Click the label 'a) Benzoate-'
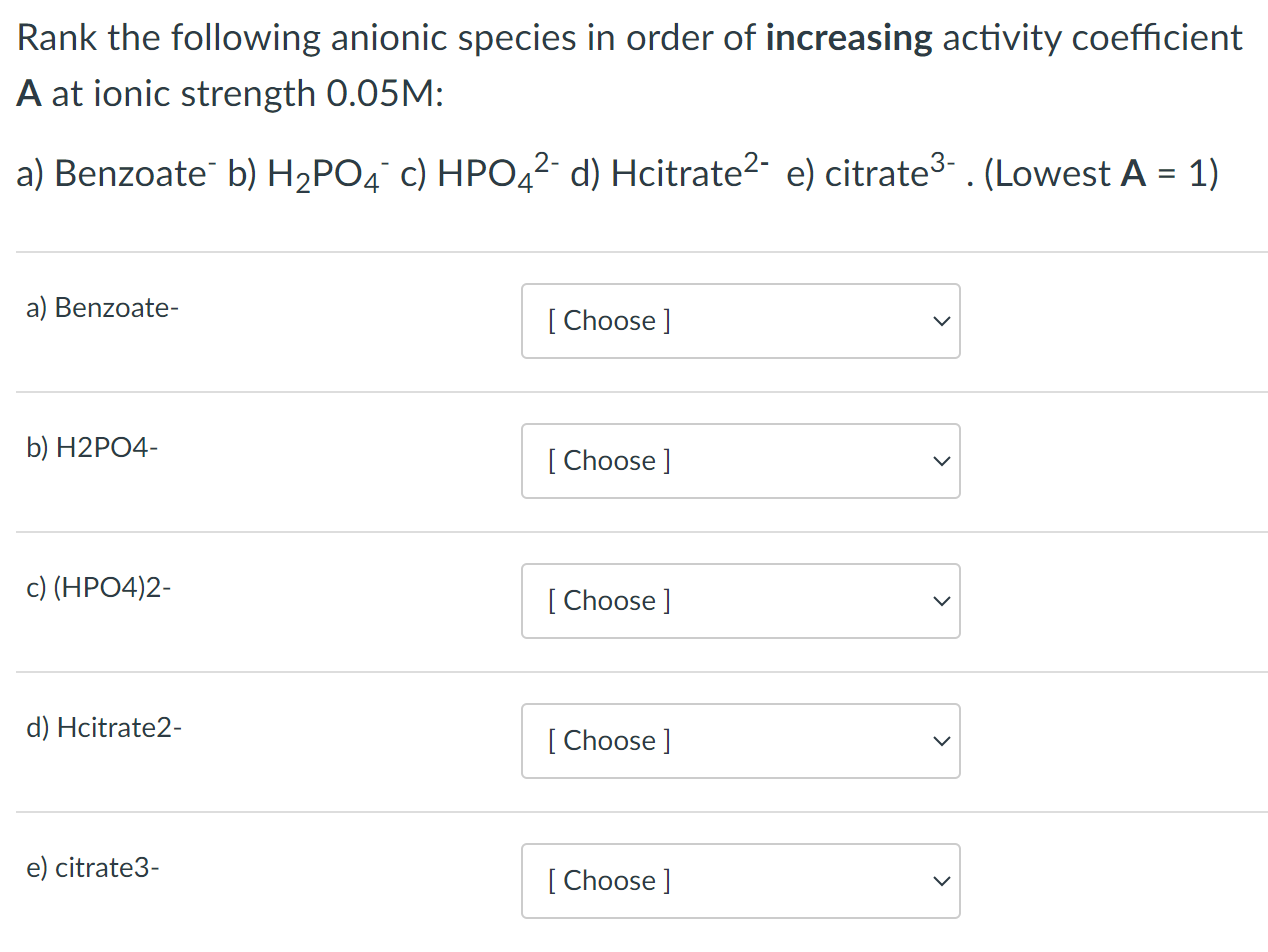The width and height of the screenshot is (1268, 952). pyautogui.click(x=102, y=308)
